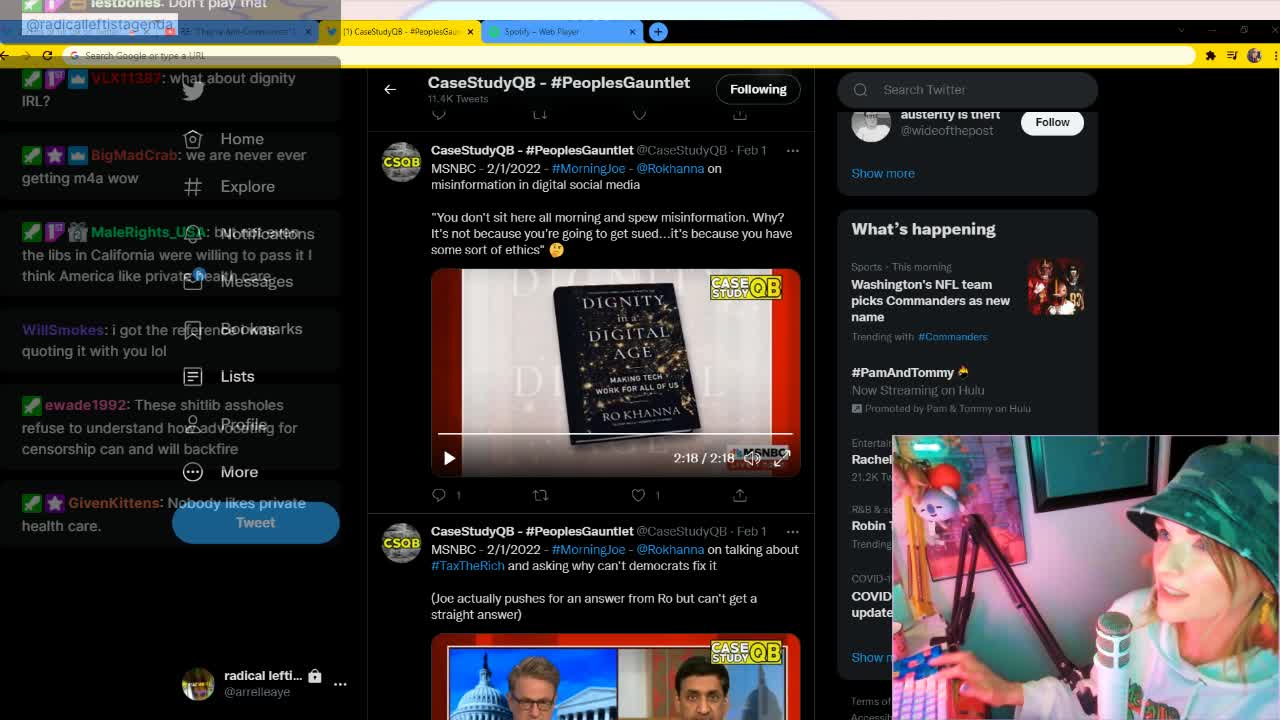Image resolution: width=1280 pixels, height=720 pixels.
Task: Open Messages in the sidebar
Action: pos(240,281)
